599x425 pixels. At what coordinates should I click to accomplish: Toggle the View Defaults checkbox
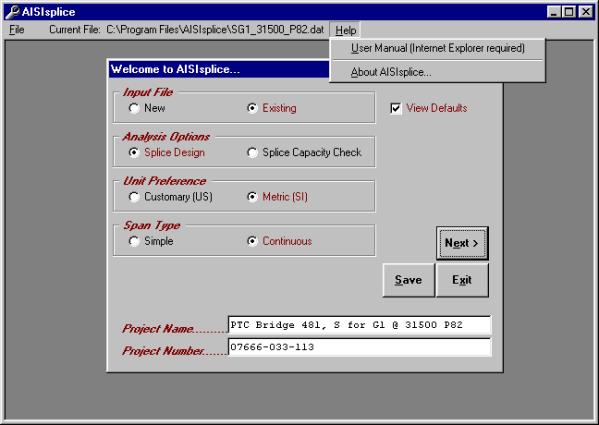click(x=396, y=108)
